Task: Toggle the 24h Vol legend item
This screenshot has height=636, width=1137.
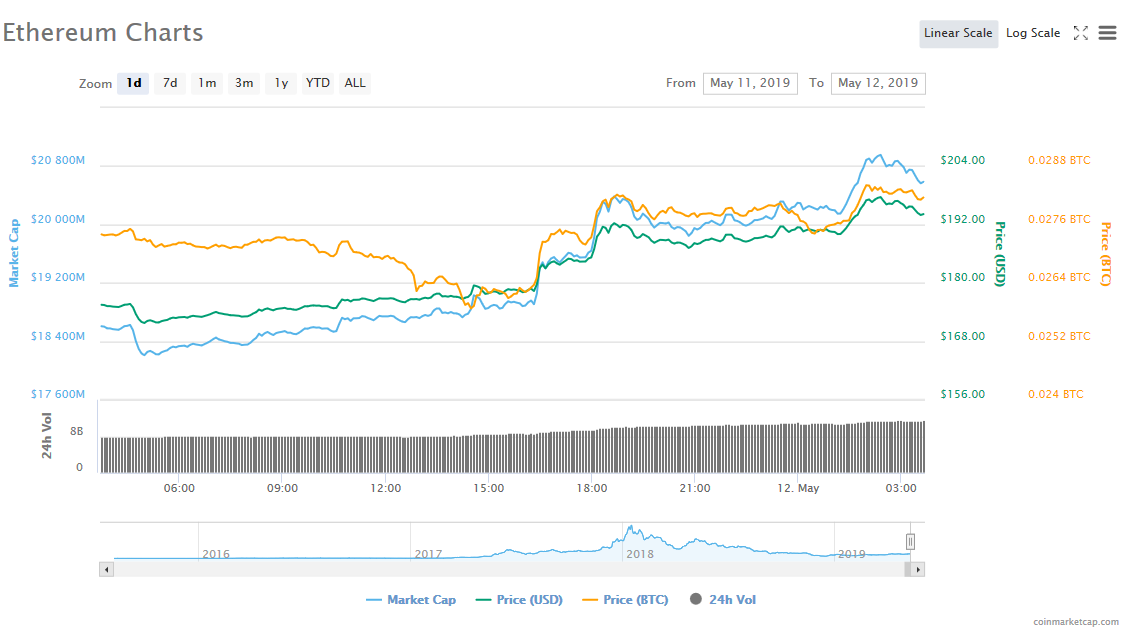Action: [x=722, y=600]
